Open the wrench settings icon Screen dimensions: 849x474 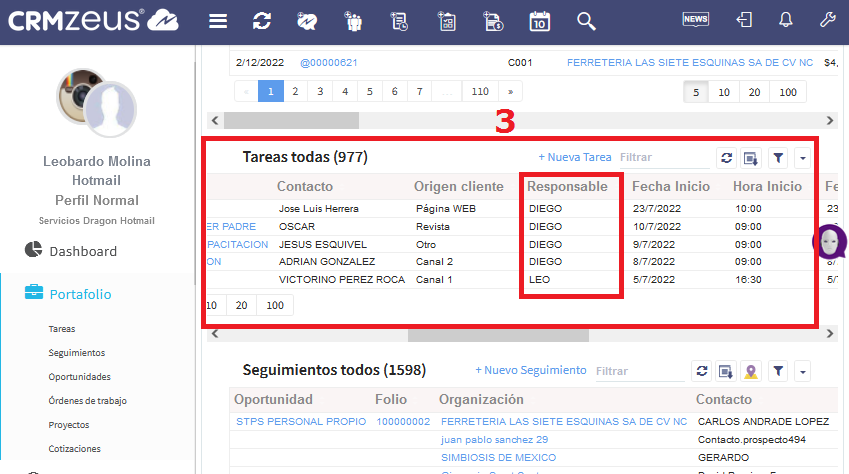(x=827, y=20)
